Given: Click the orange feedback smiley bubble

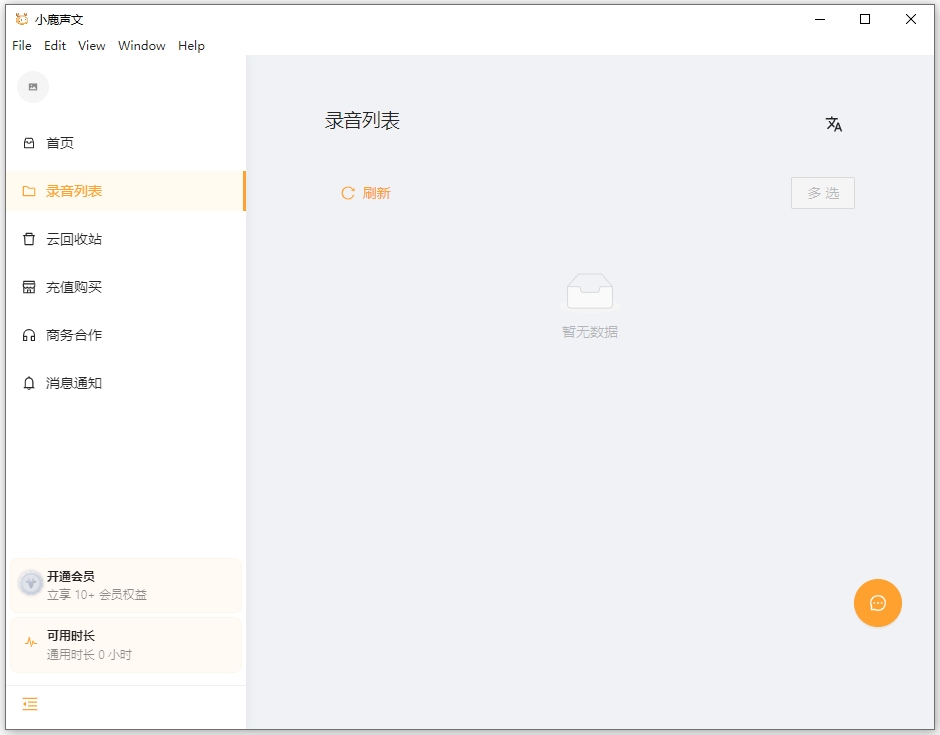Looking at the screenshot, I should pyautogui.click(x=877, y=603).
